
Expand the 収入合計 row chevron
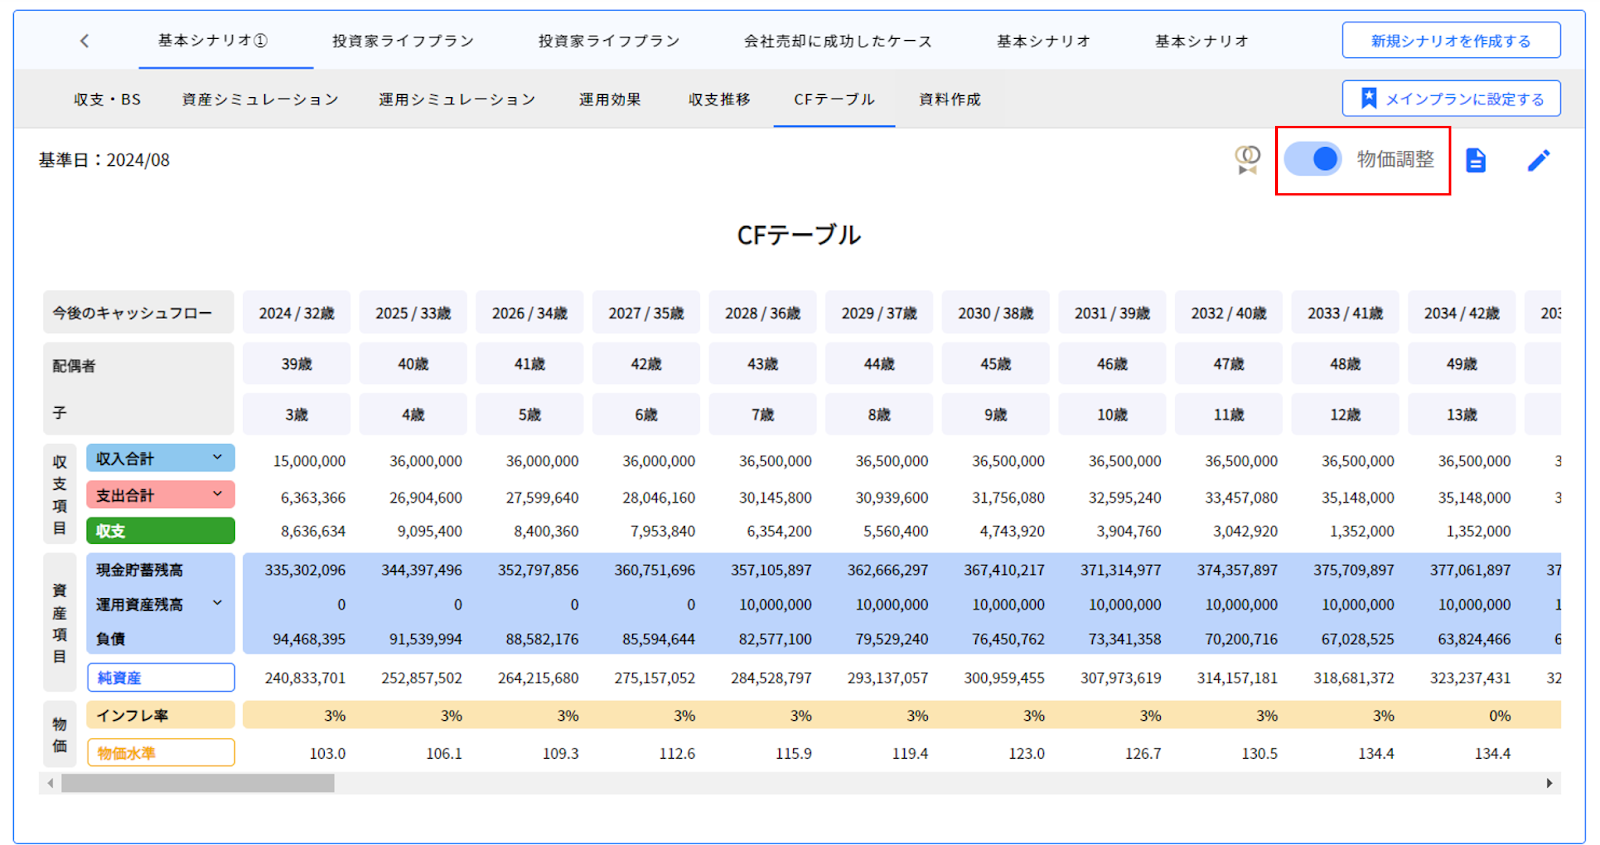coord(217,458)
